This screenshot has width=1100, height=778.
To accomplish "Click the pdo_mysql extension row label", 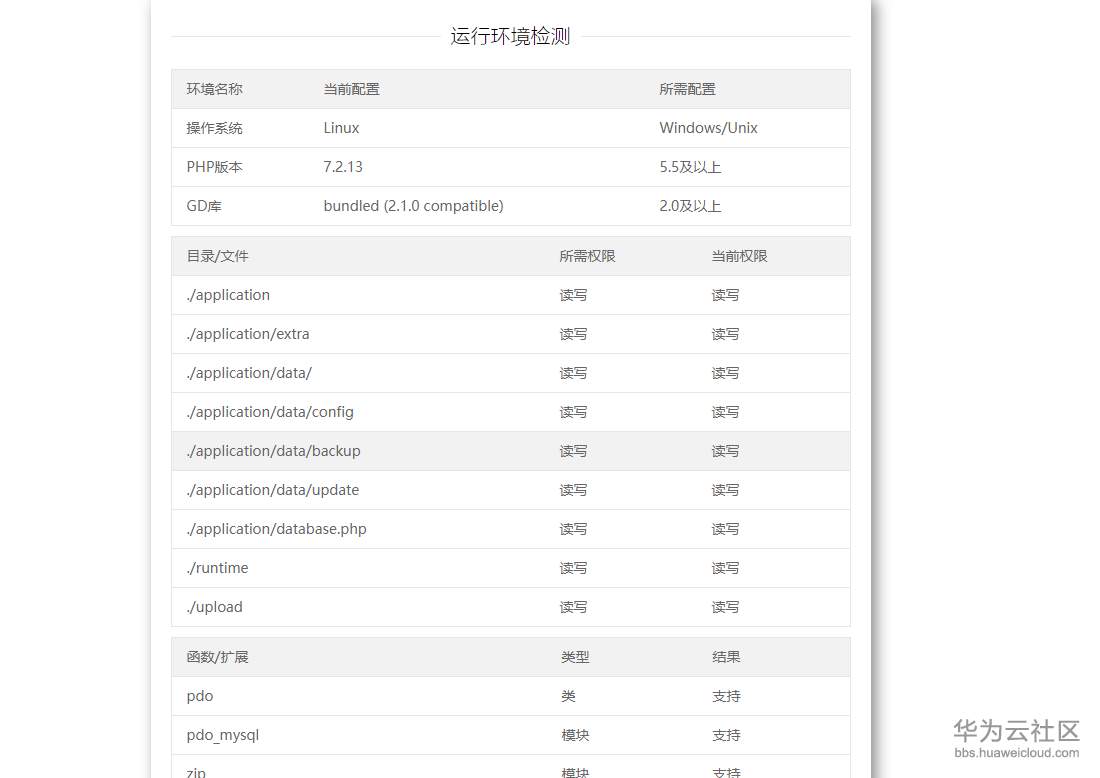I will tap(222, 735).
